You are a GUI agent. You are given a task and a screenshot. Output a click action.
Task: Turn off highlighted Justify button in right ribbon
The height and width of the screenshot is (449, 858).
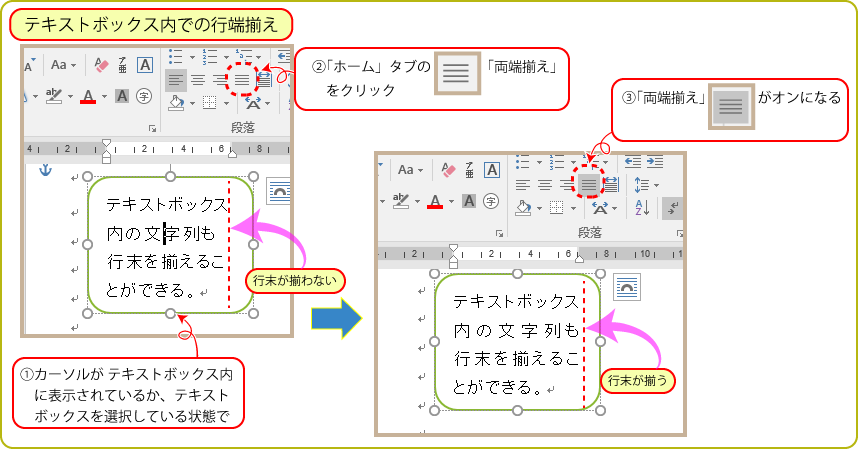coord(588,184)
